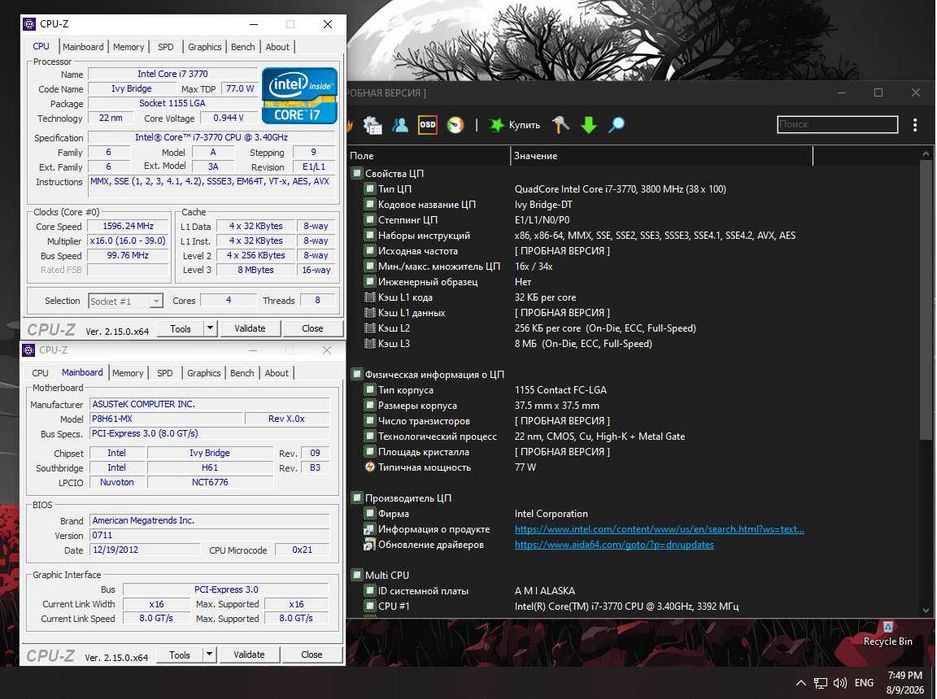Click the Поле column header
Image resolution: width=937 pixels, height=699 pixels.
click(x=428, y=156)
